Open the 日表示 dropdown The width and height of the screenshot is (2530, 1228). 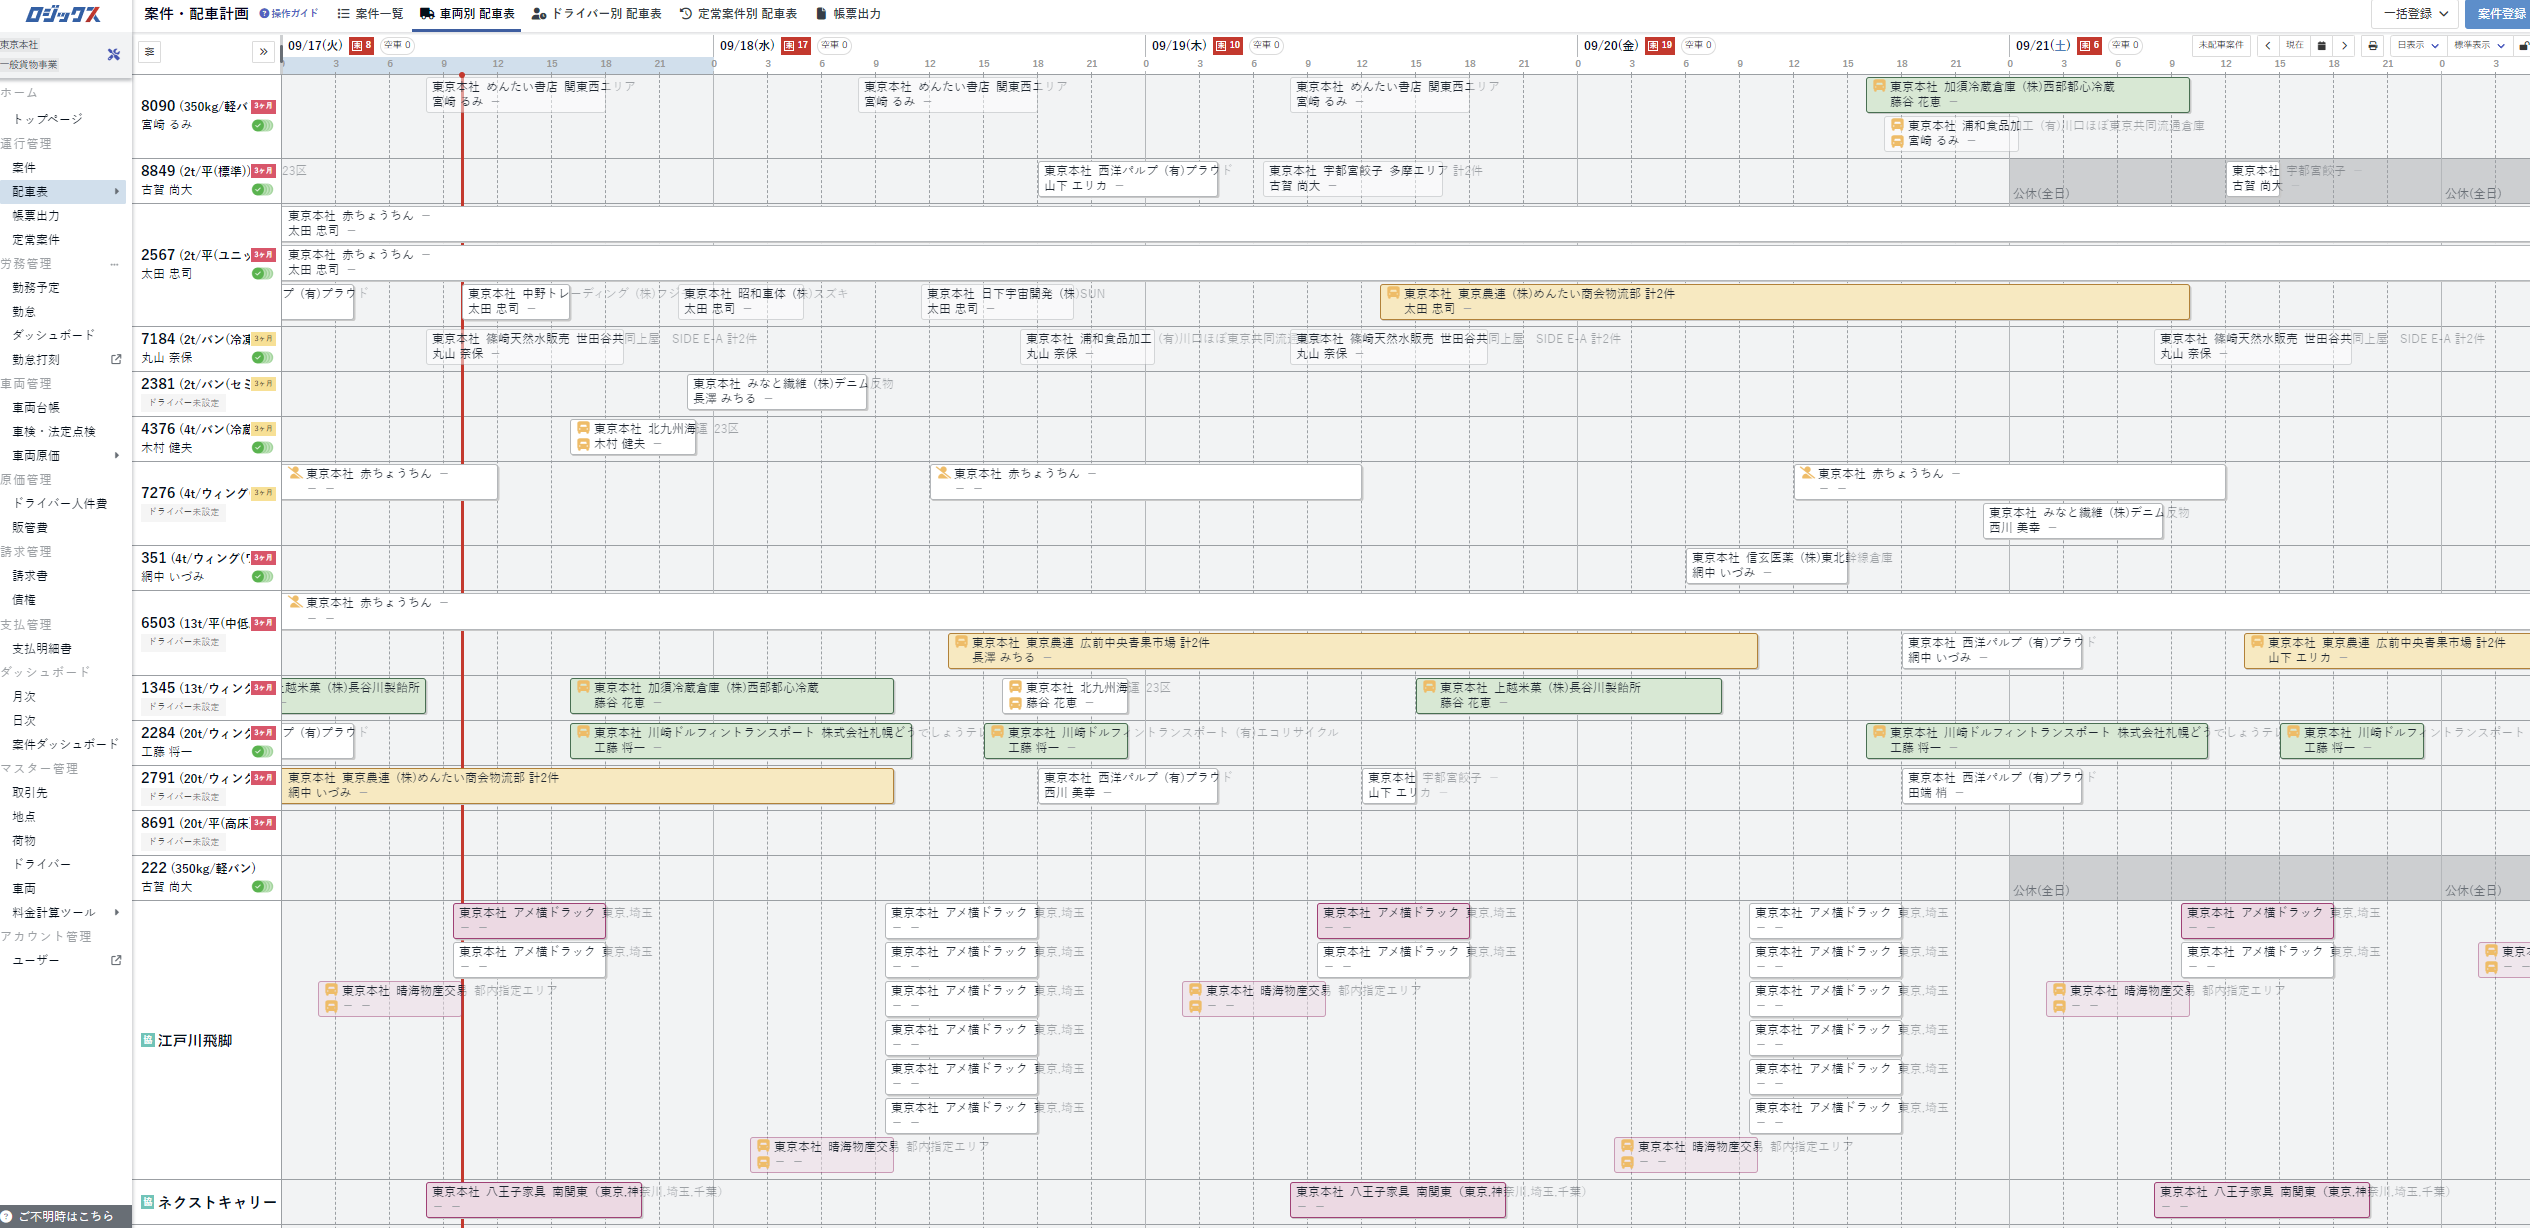(2418, 45)
